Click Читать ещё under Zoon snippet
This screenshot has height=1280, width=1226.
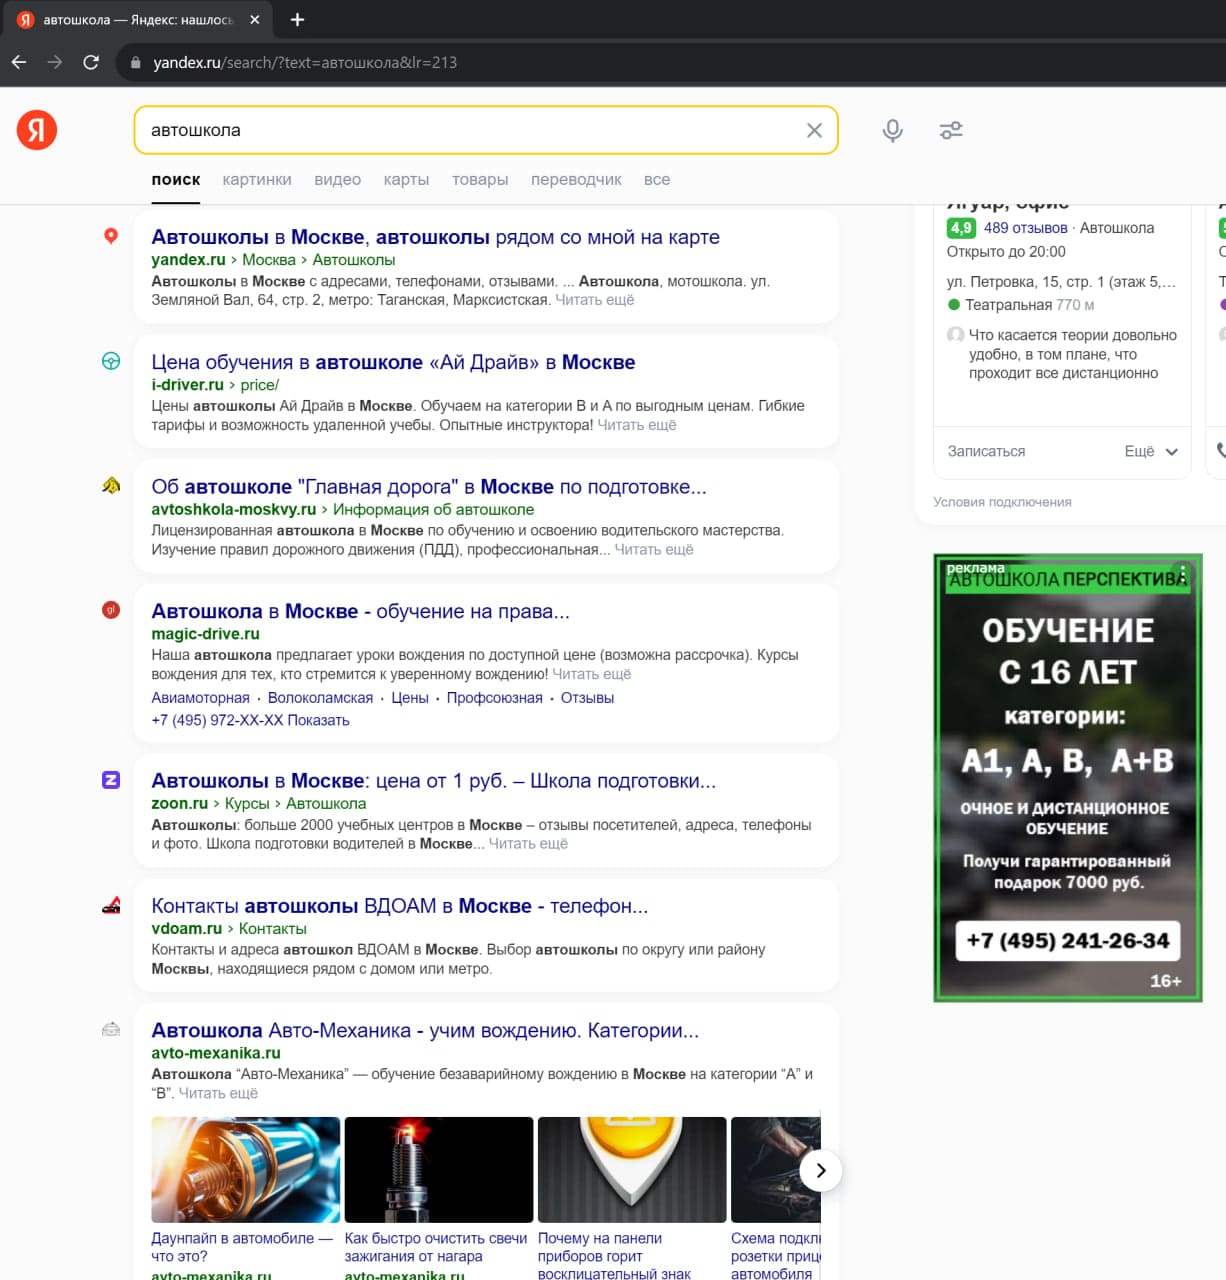(x=528, y=844)
